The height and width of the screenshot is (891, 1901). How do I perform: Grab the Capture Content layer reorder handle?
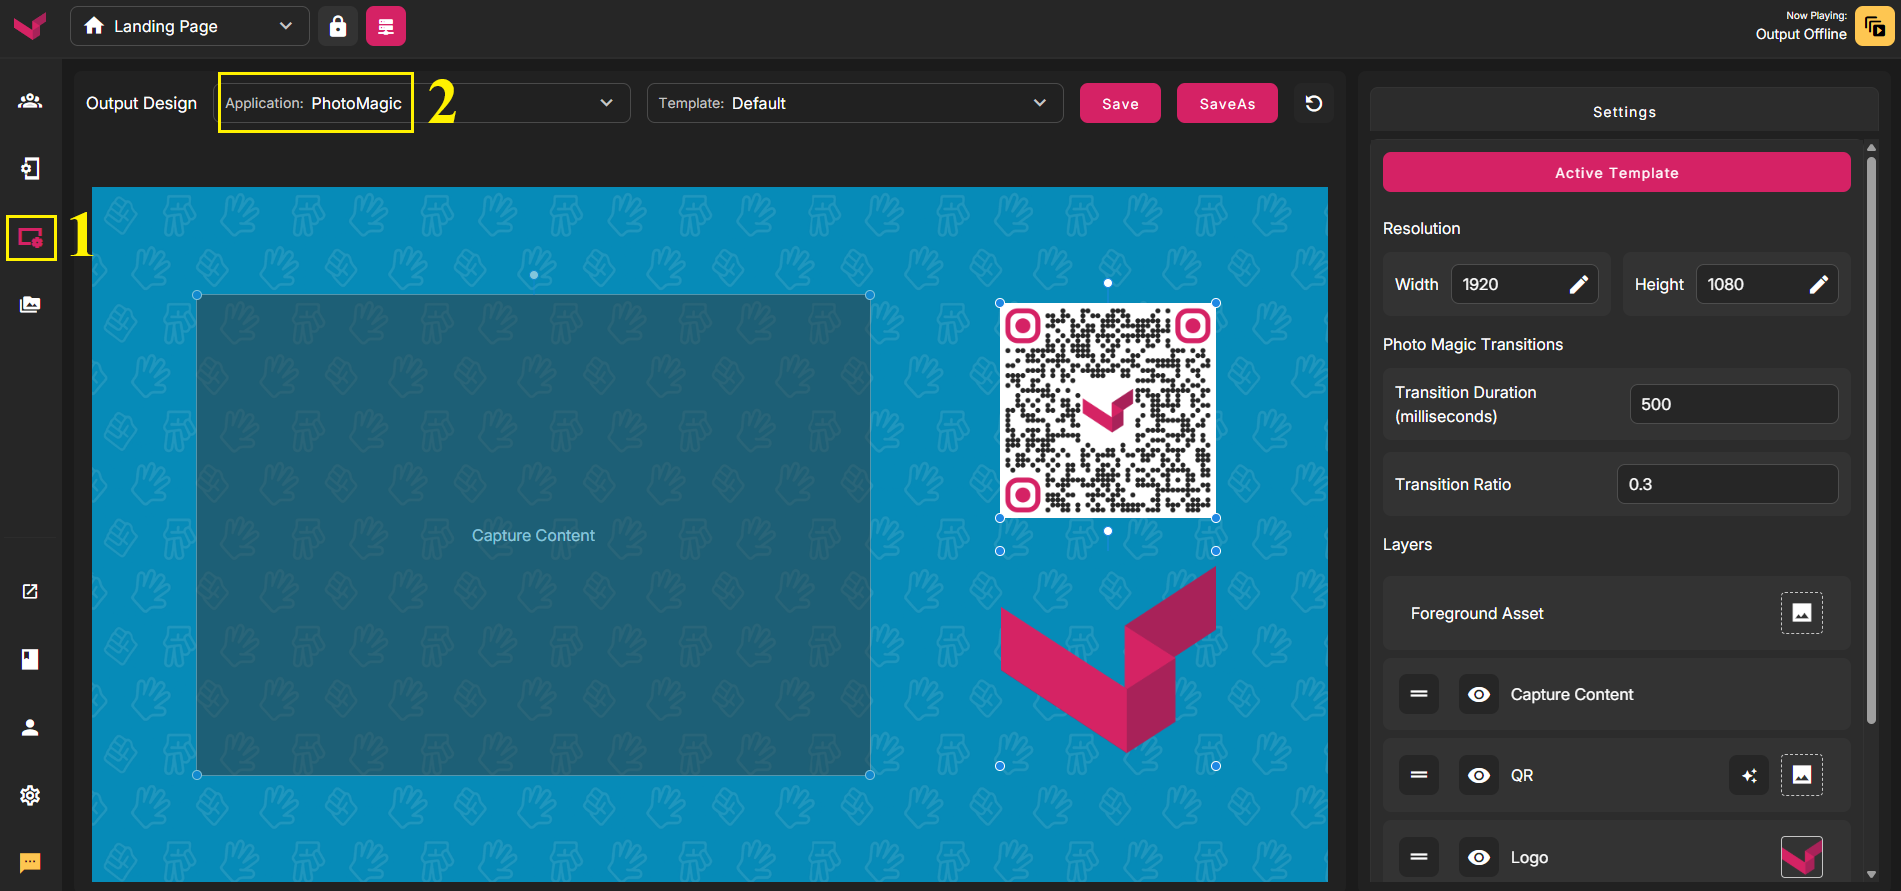pos(1419,694)
